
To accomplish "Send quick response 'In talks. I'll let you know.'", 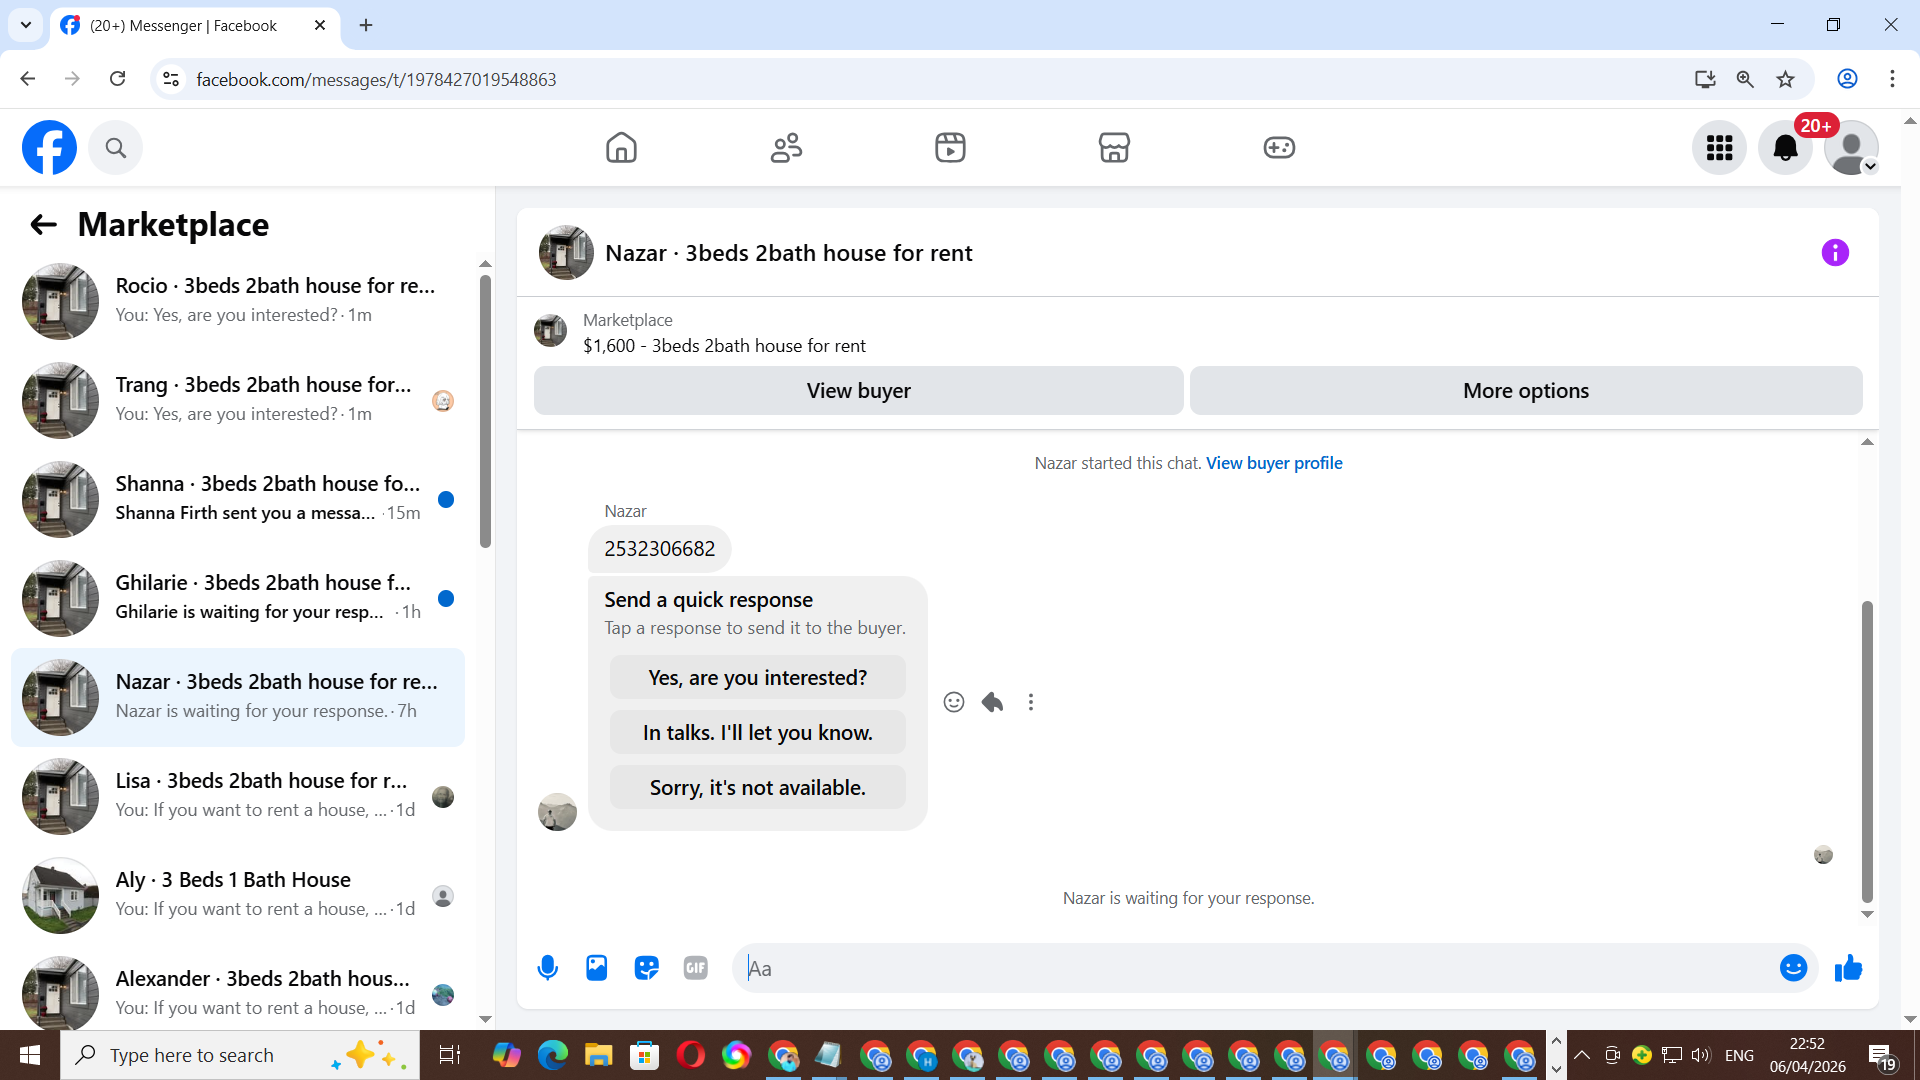I will [x=757, y=732].
